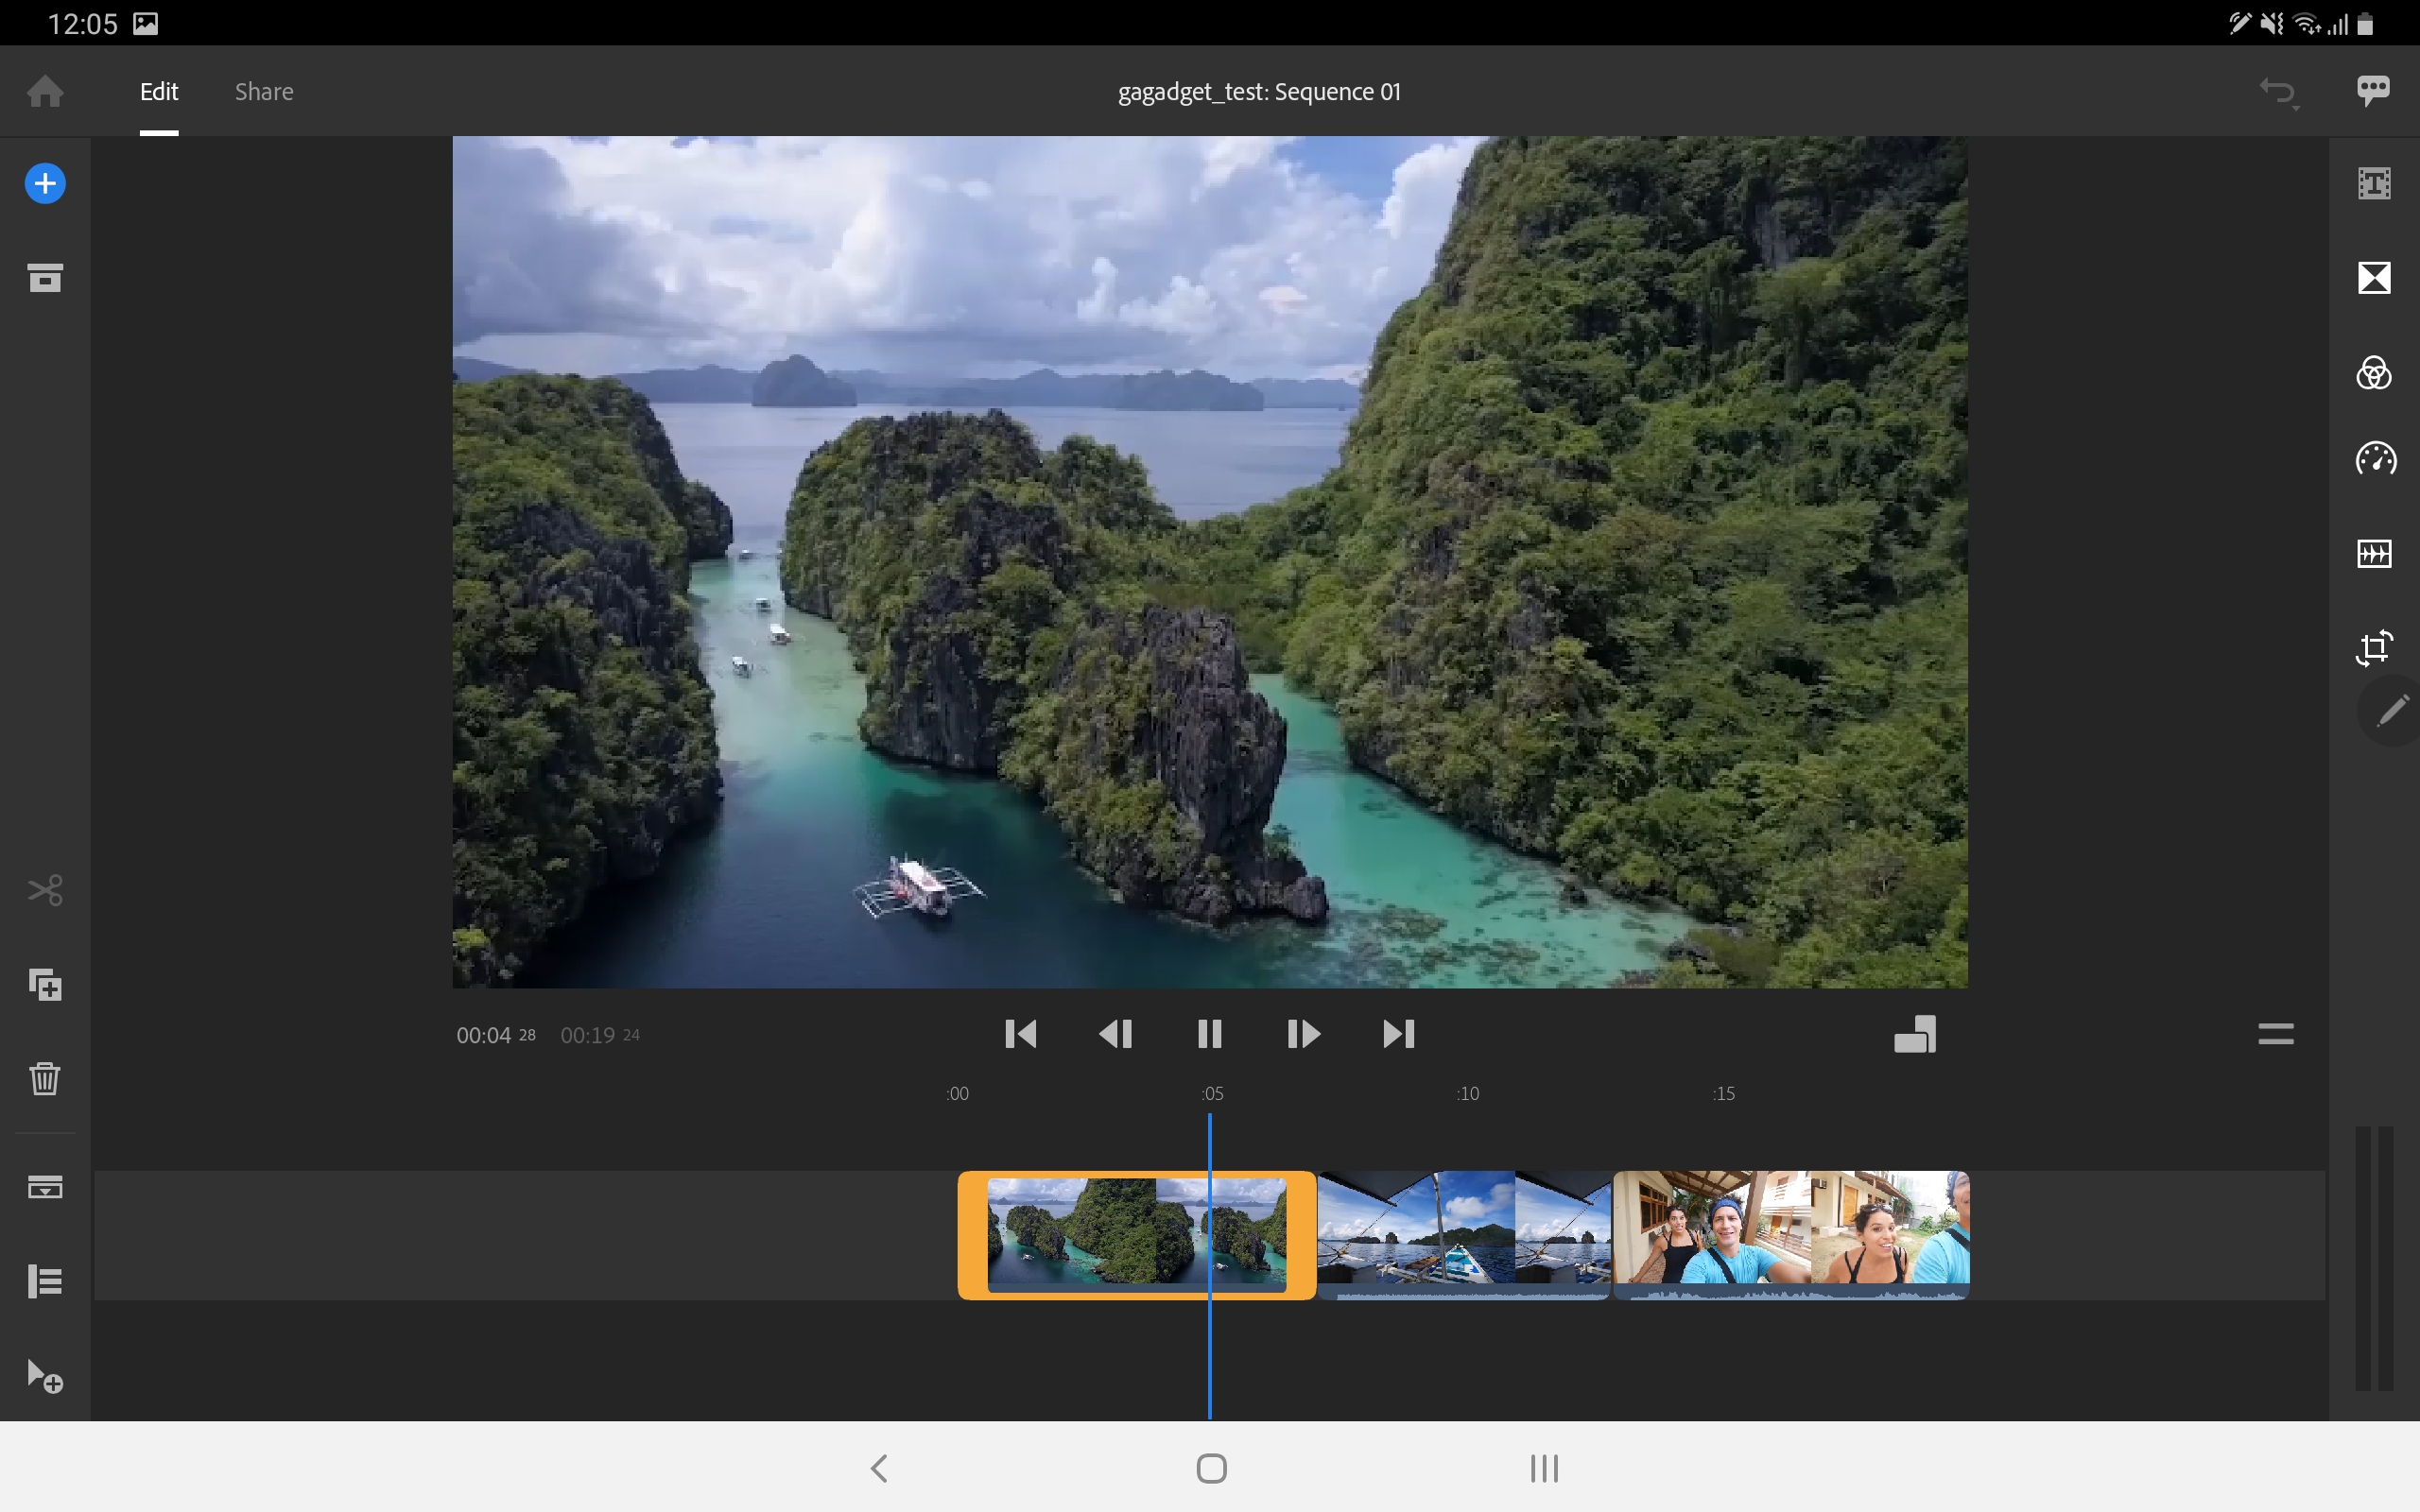Duplicate the selected clip
This screenshot has width=2420, height=1512.
pyautogui.click(x=45, y=985)
